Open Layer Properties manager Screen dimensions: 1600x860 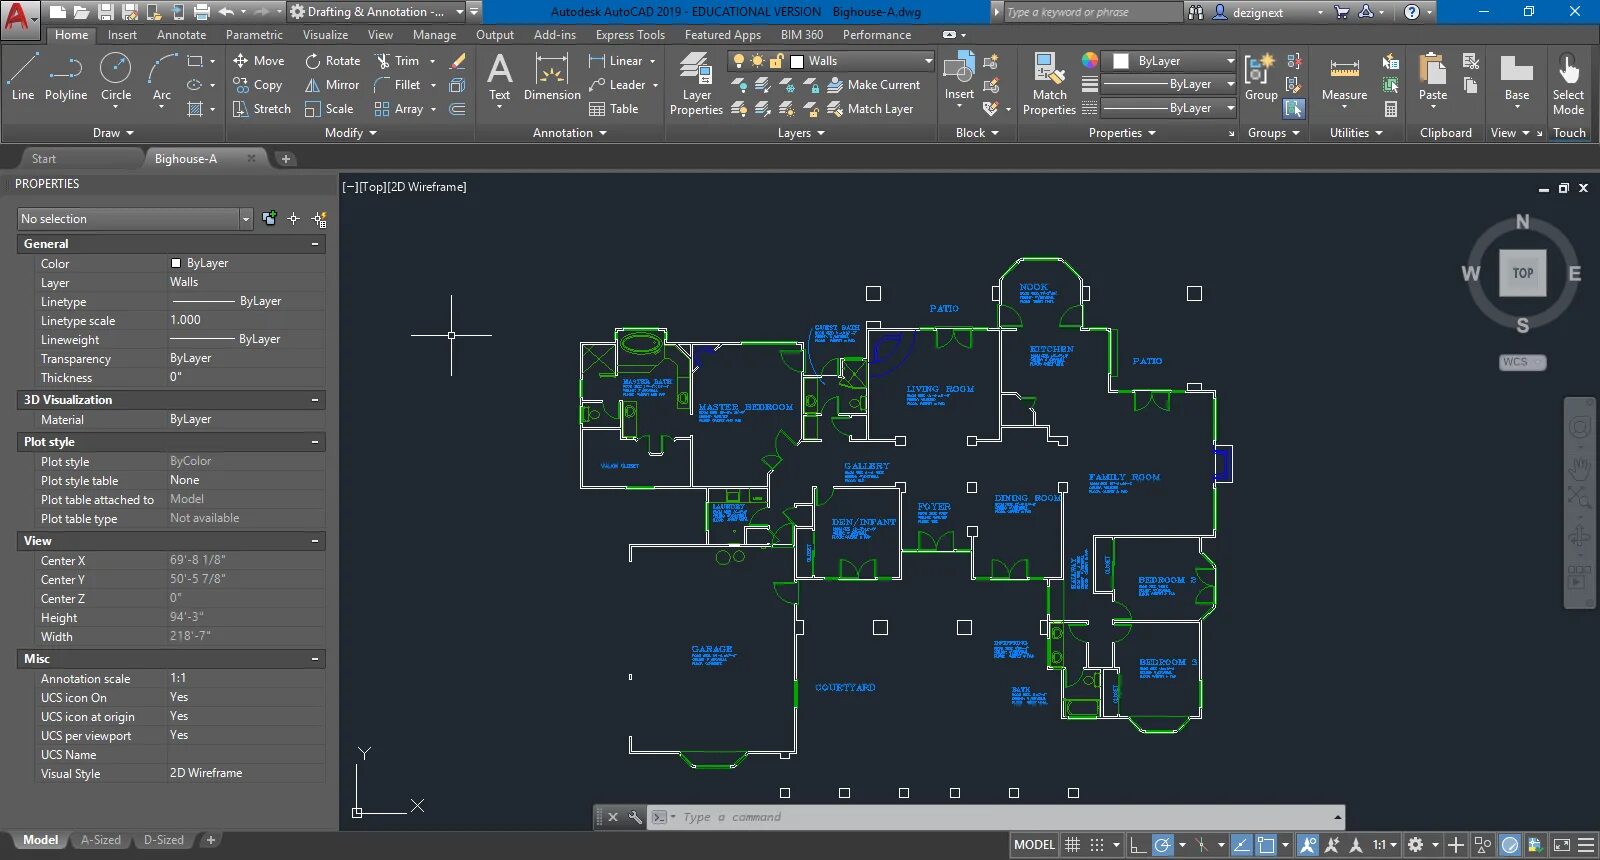[x=696, y=84]
